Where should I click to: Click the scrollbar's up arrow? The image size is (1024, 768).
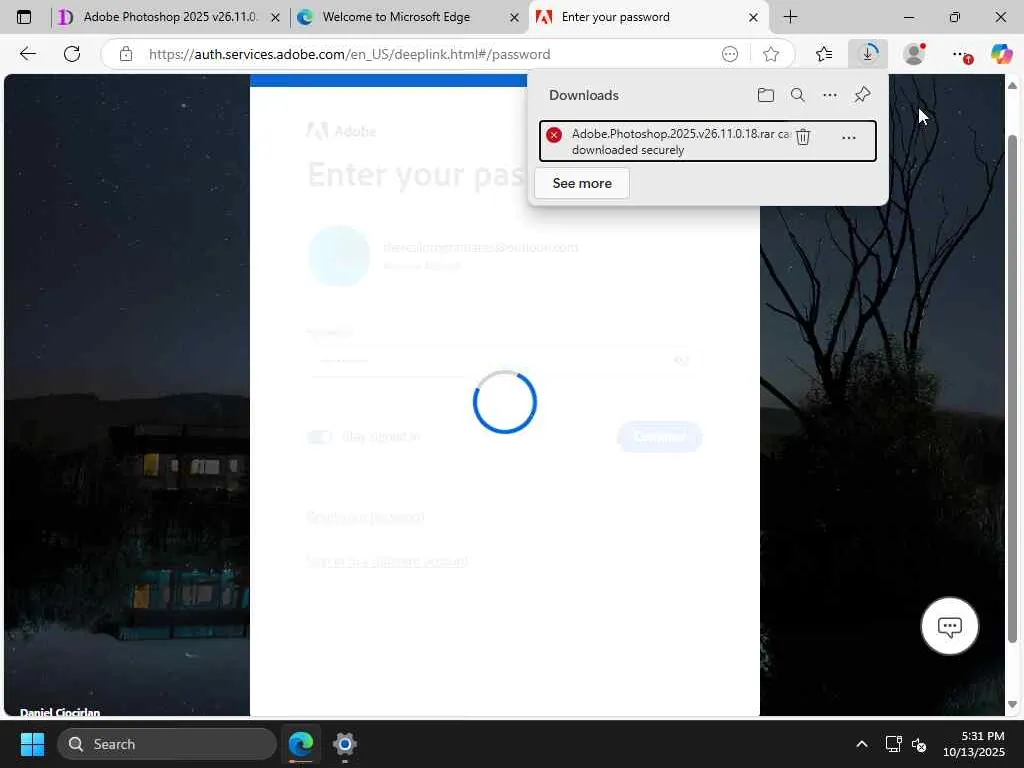(1012, 85)
